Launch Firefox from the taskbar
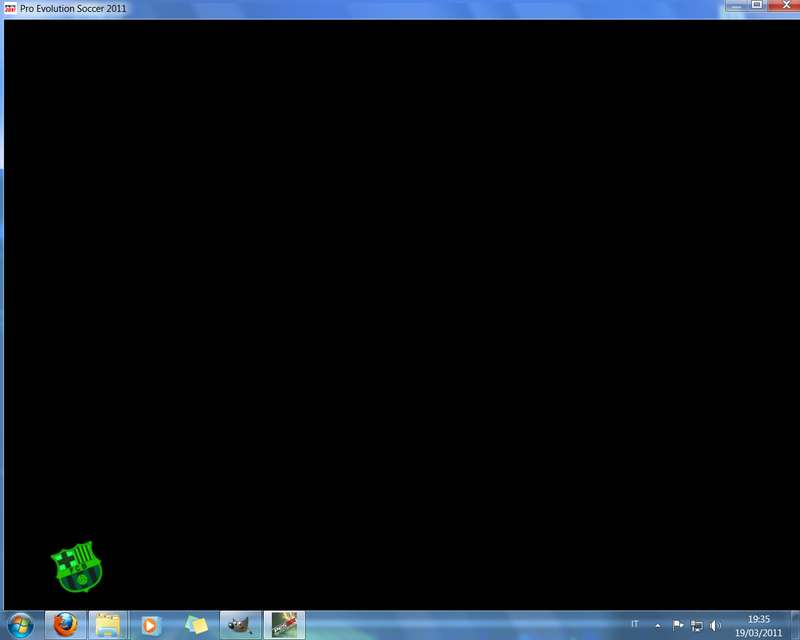Viewport: 800px width, 640px height. [x=65, y=625]
